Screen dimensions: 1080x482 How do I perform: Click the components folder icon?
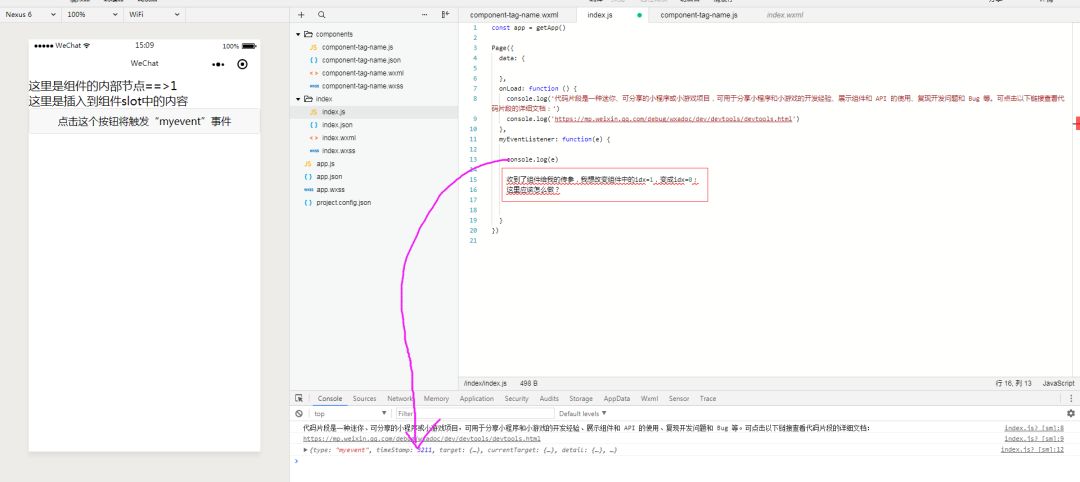(309, 34)
